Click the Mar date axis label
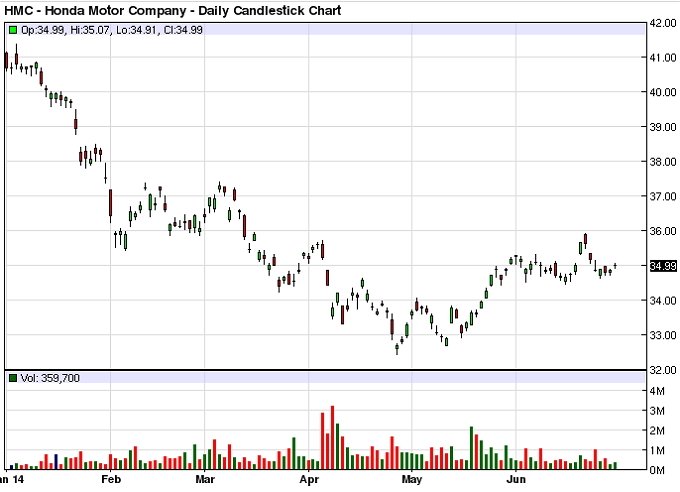The image size is (680, 492). click(205, 479)
